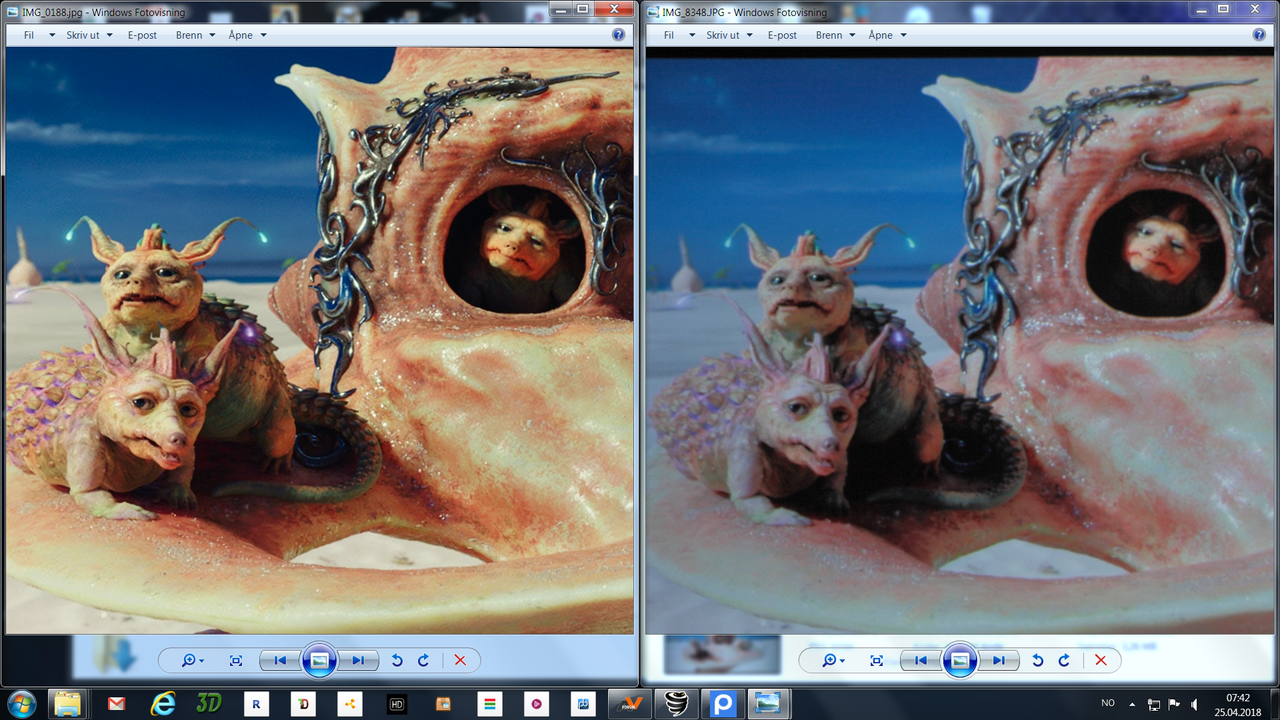Rotate clockwise in IMG_8348 window

tap(1063, 660)
